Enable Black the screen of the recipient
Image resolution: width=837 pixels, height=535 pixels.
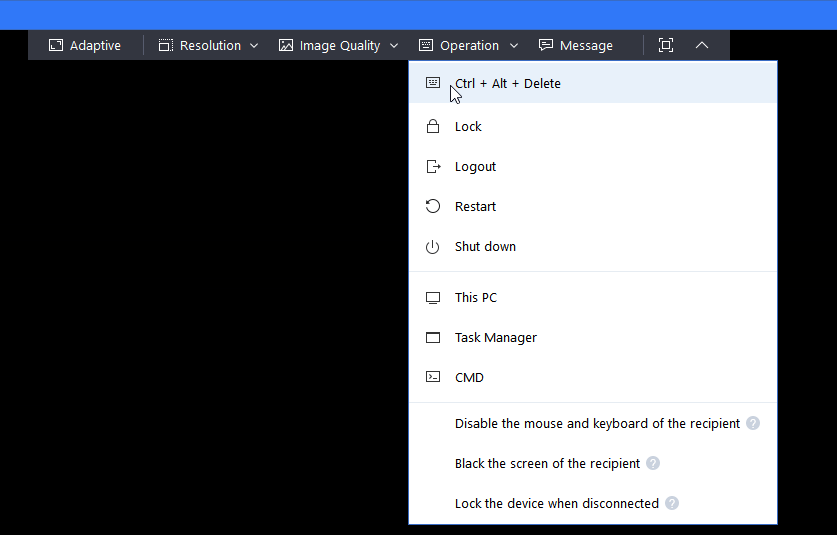pos(547,464)
